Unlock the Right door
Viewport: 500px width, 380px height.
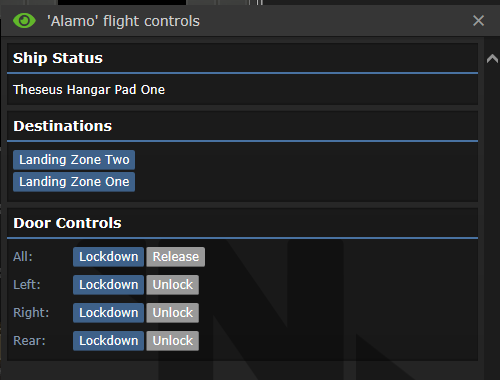coord(173,313)
